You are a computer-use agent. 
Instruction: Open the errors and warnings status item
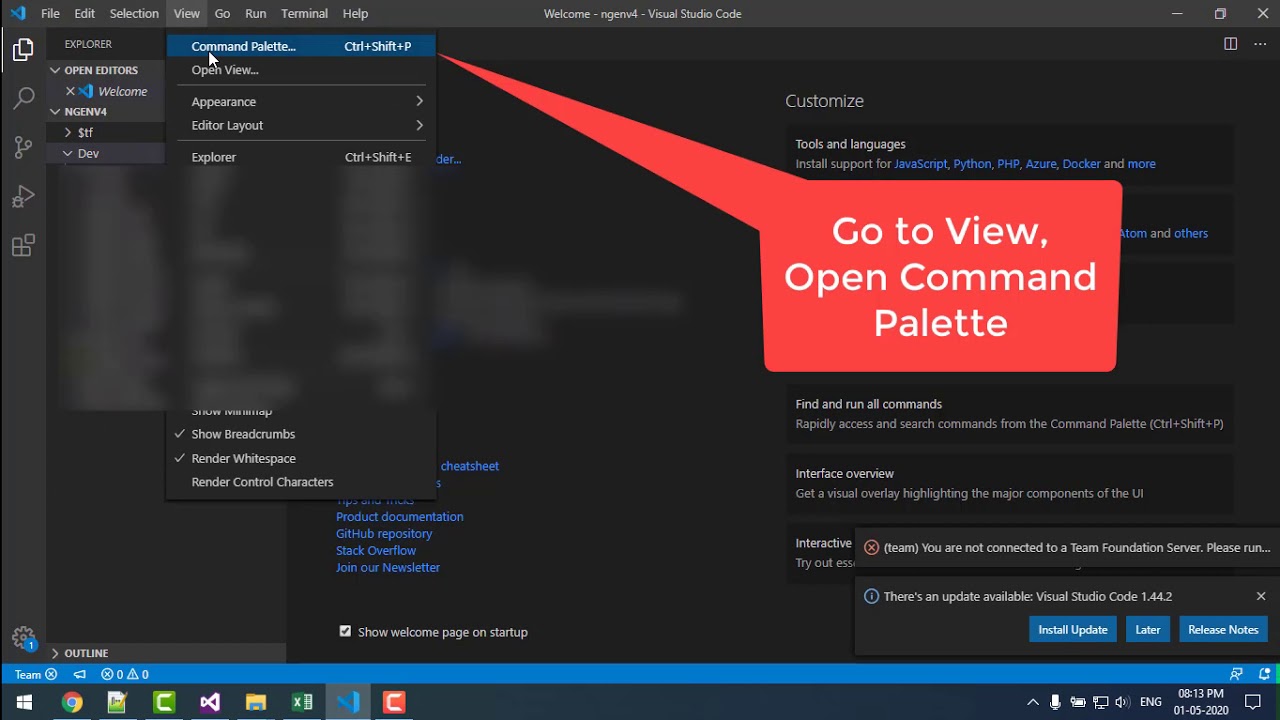[125, 674]
